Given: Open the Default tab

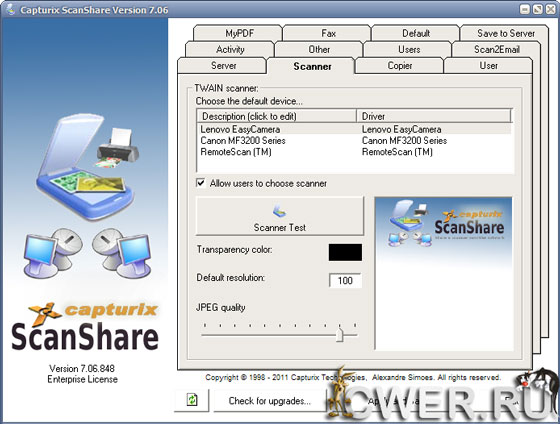Looking at the screenshot, I should (x=415, y=33).
